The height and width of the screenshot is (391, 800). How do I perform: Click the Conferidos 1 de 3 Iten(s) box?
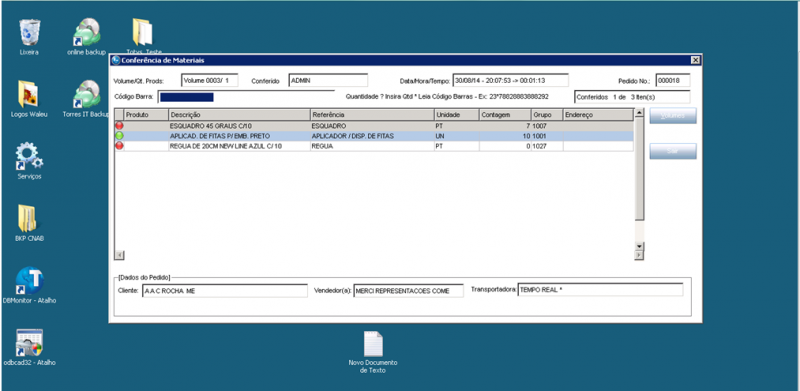[x=632, y=97]
